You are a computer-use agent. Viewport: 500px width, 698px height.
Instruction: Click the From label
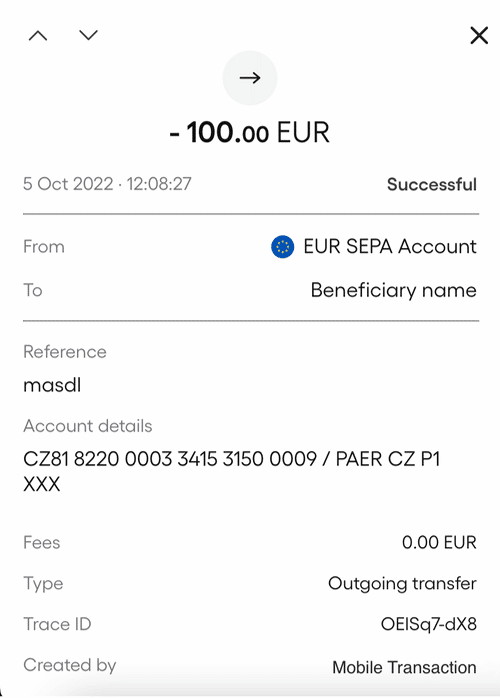[44, 247]
